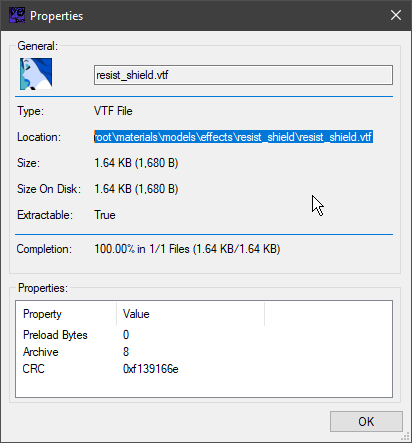Click the VTF file thumbnail icon
This screenshot has width=412, height=443.
(x=36, y=74)
